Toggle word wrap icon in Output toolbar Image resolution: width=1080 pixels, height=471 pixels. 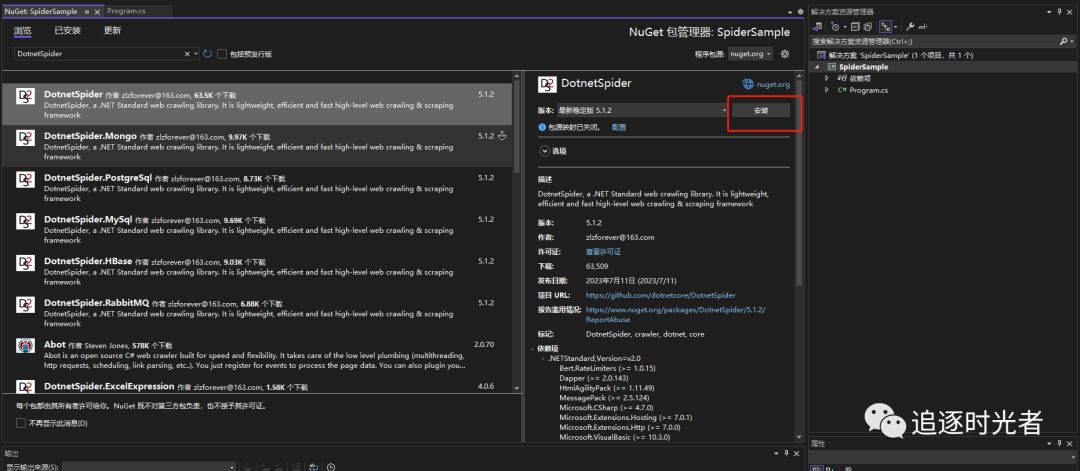[x=313, y=467]
